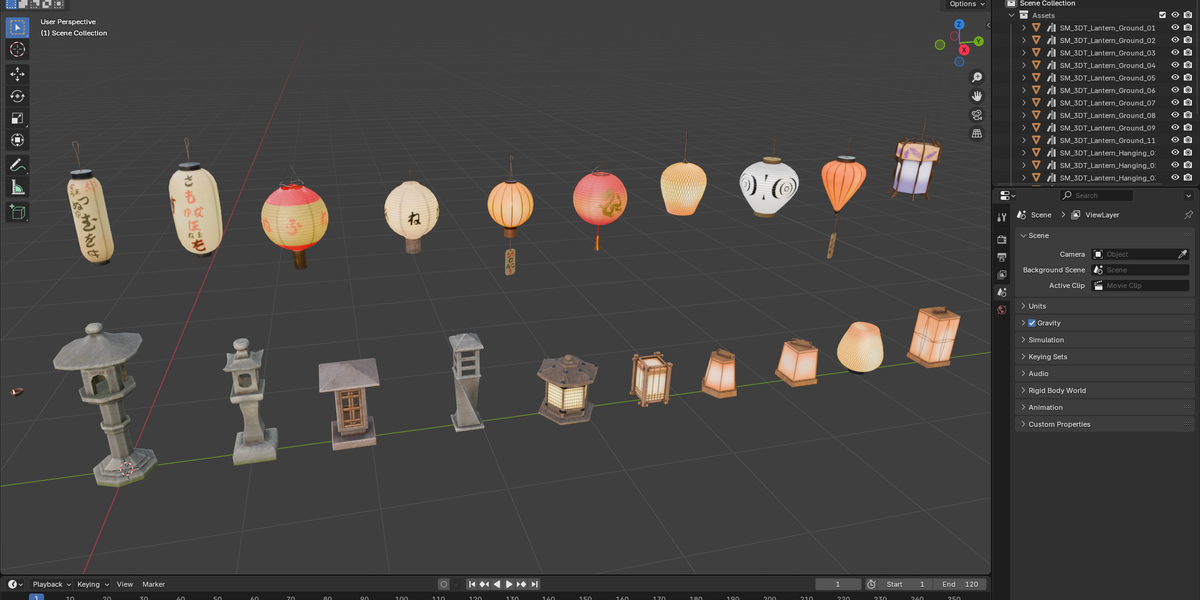Open the timeline editor type menu
The height and width of the screenshot is (600, 1200).
[15, 584]
